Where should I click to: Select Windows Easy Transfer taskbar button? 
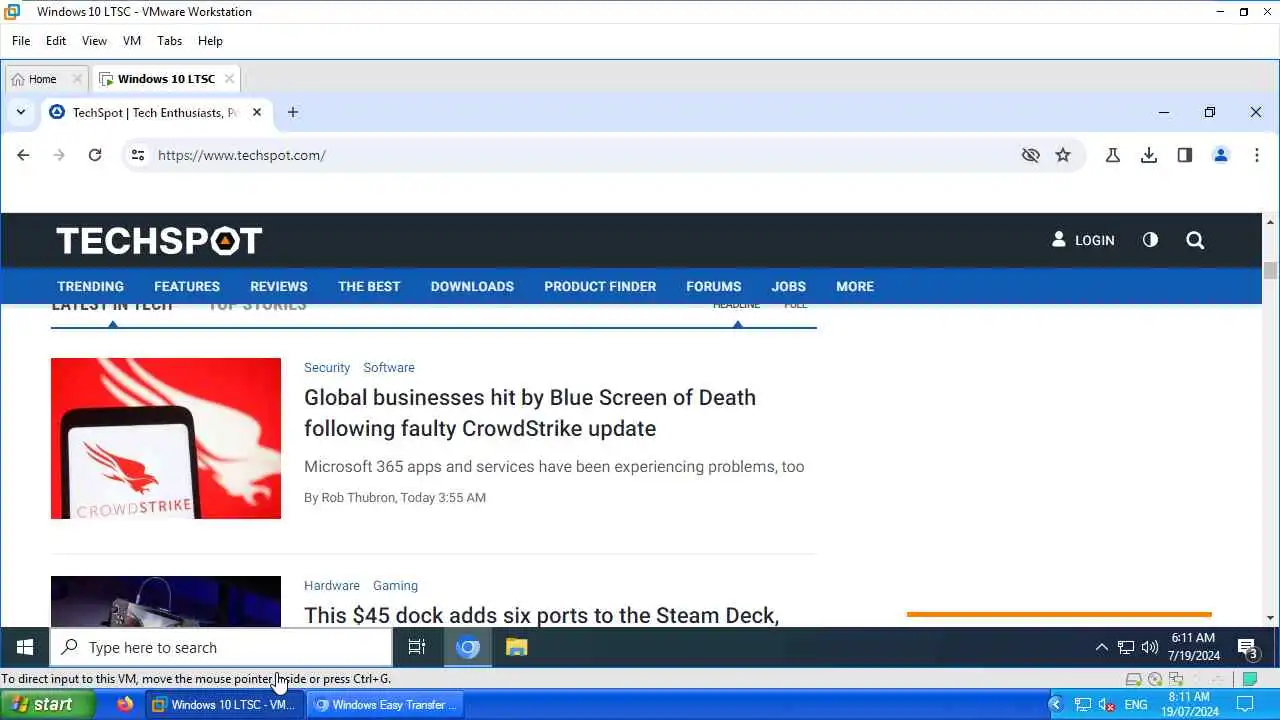385,704
